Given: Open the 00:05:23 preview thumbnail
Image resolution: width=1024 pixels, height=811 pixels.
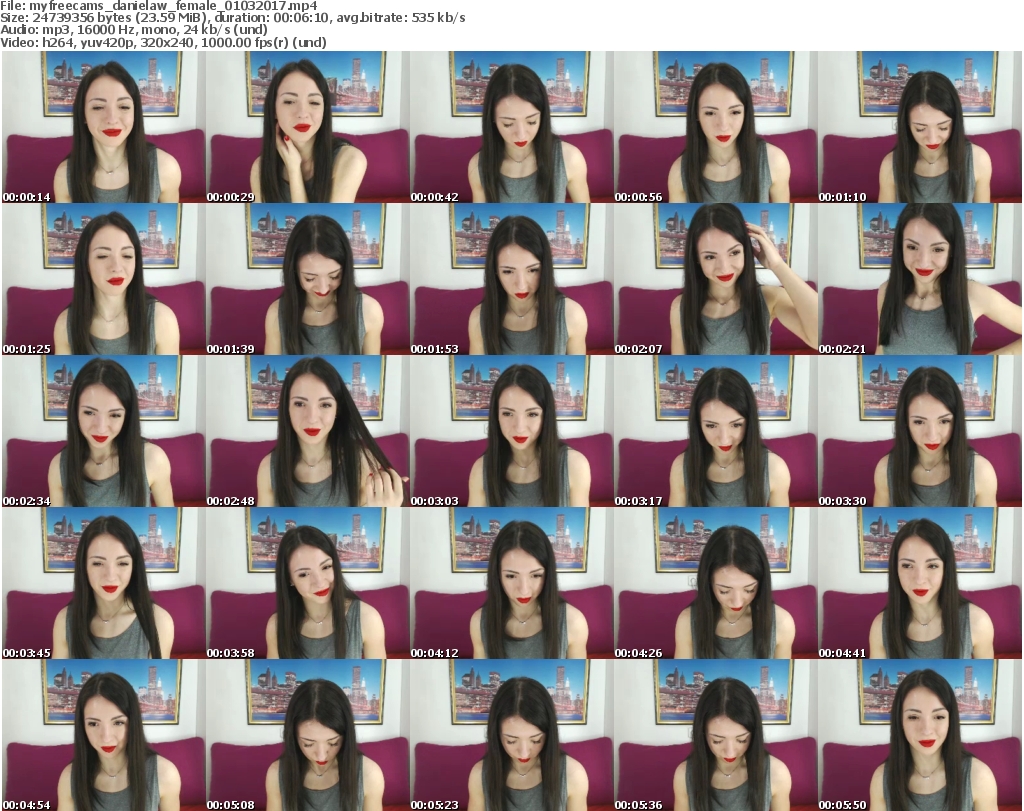Looking at the screenshot, I should tap(511, 735).
